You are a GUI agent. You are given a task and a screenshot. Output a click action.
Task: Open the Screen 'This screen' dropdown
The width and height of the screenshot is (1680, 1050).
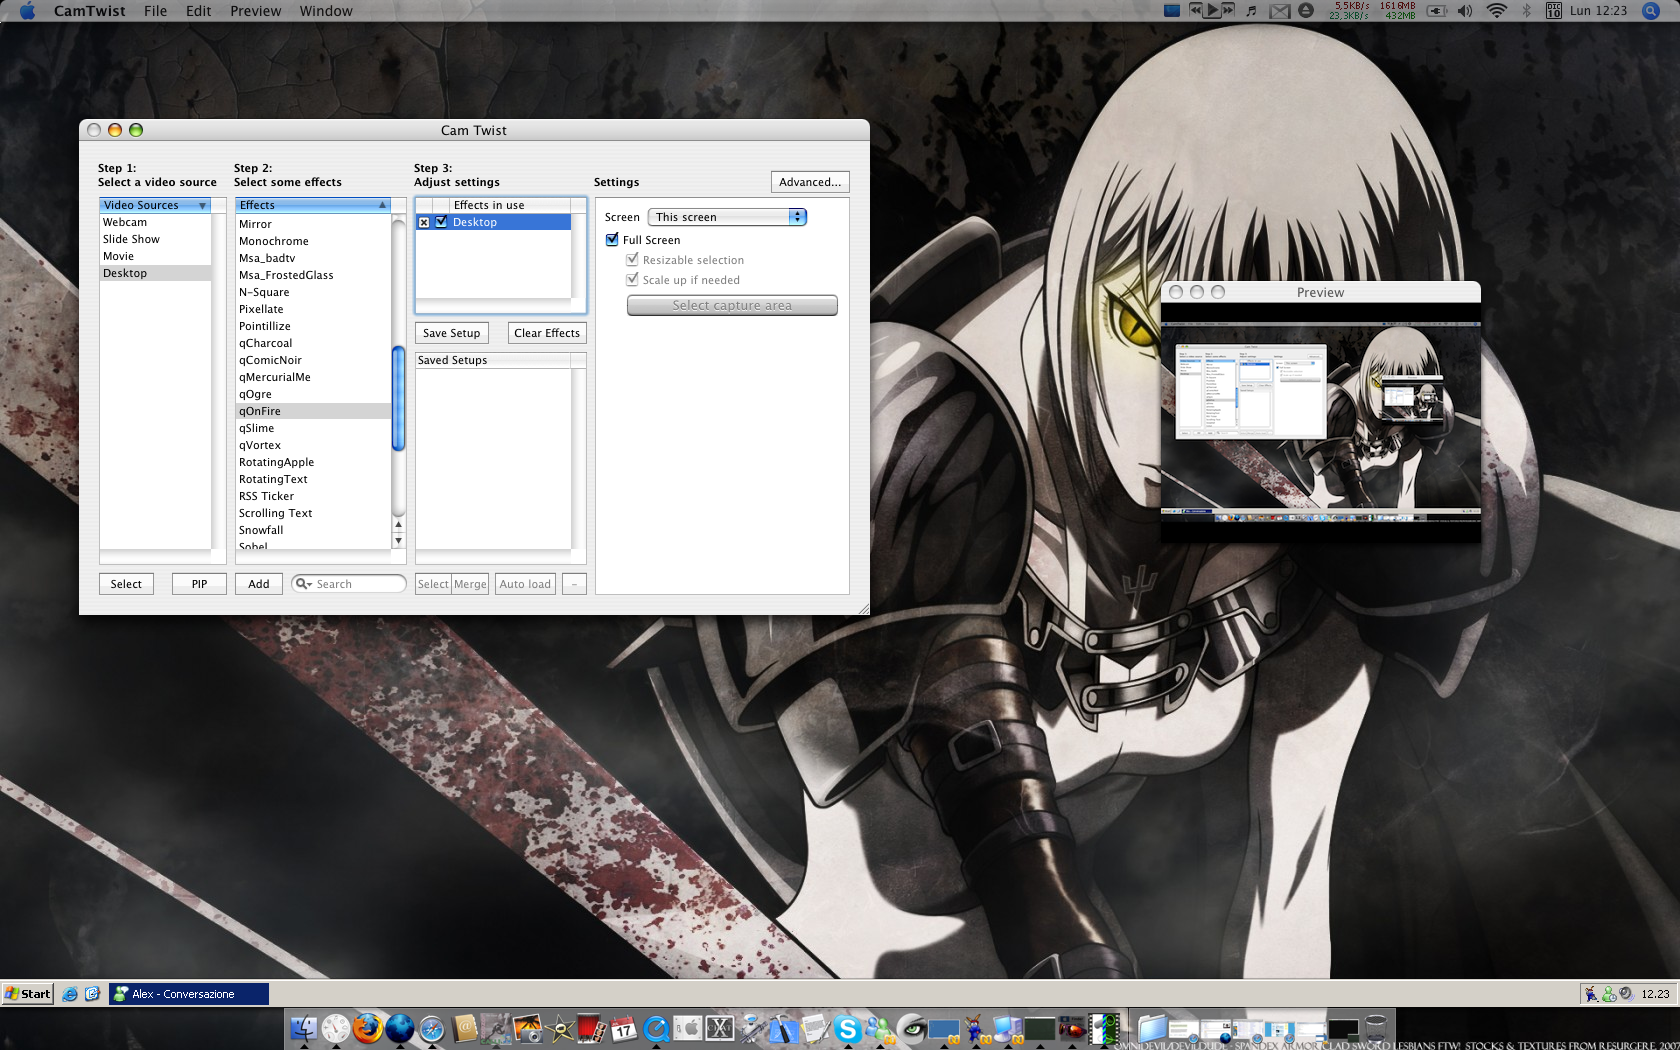pos(727,217)
